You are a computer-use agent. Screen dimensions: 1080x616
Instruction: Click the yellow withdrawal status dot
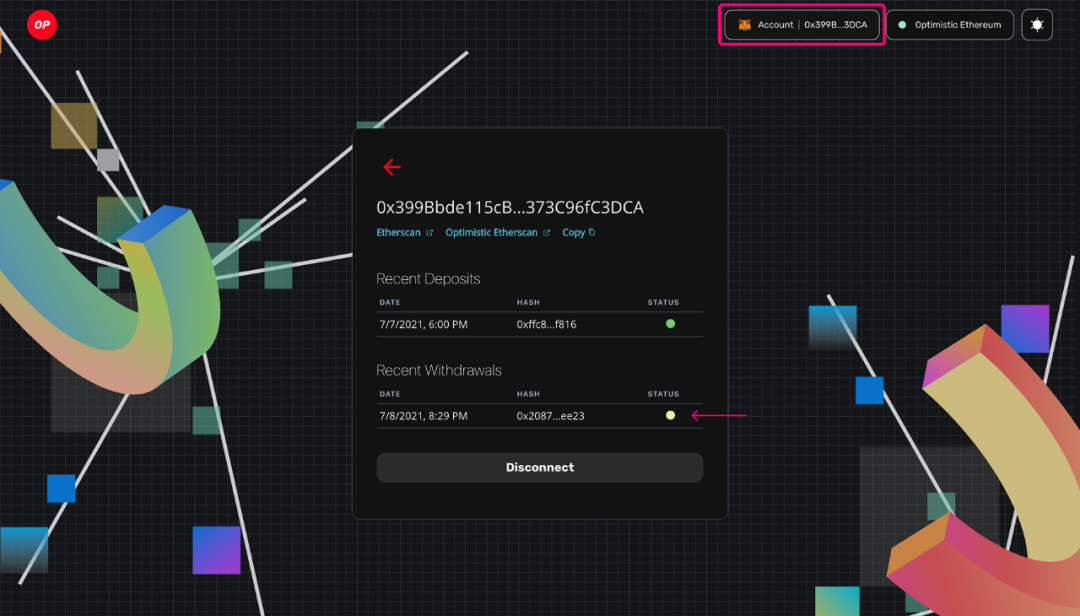click(x=670, y=415)
